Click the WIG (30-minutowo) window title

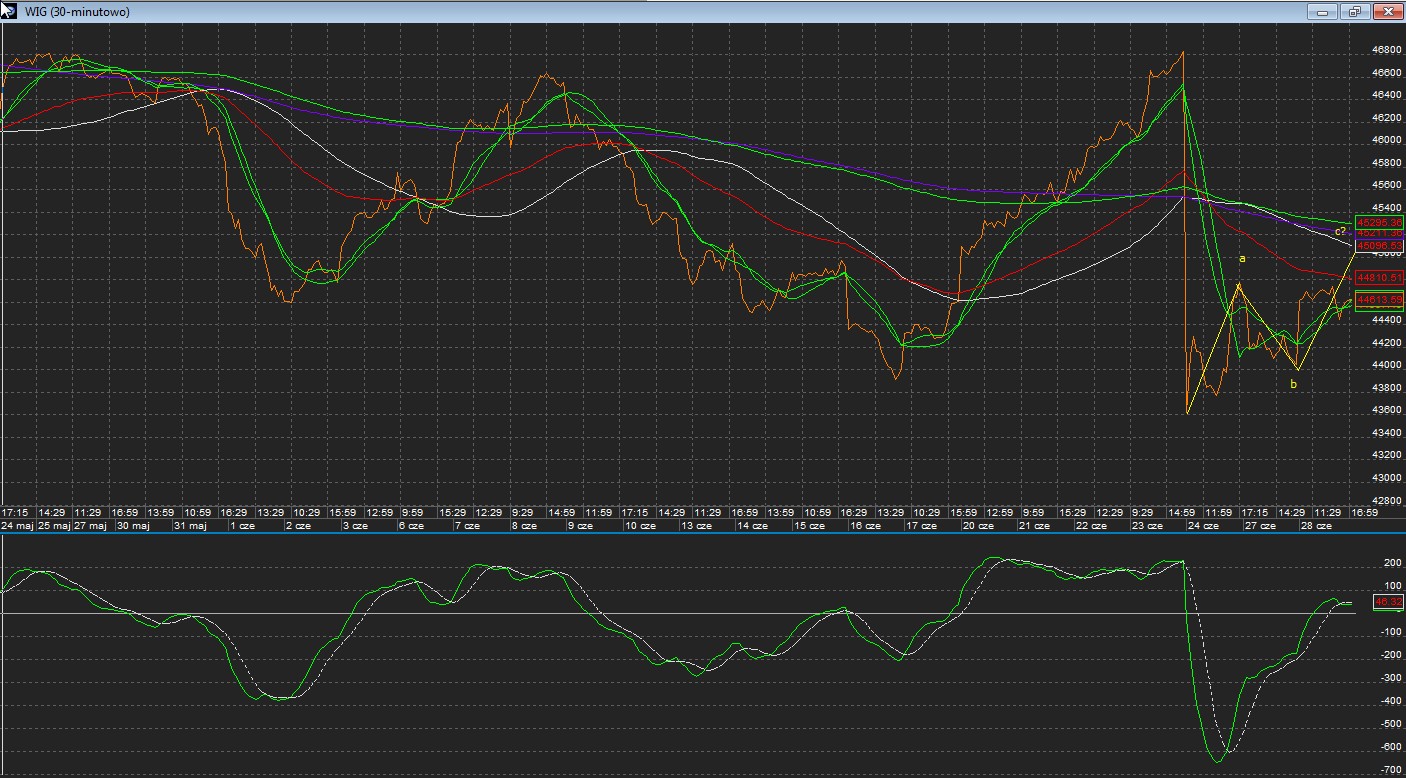(76, 12)
